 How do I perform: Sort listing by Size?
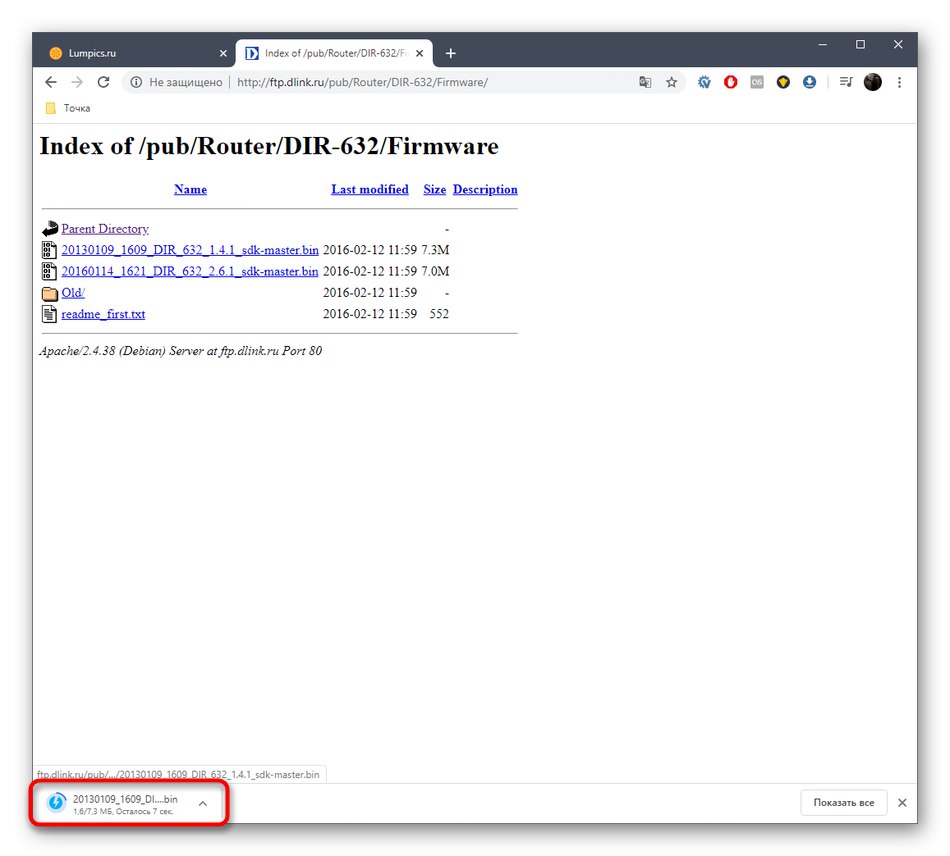434,190
